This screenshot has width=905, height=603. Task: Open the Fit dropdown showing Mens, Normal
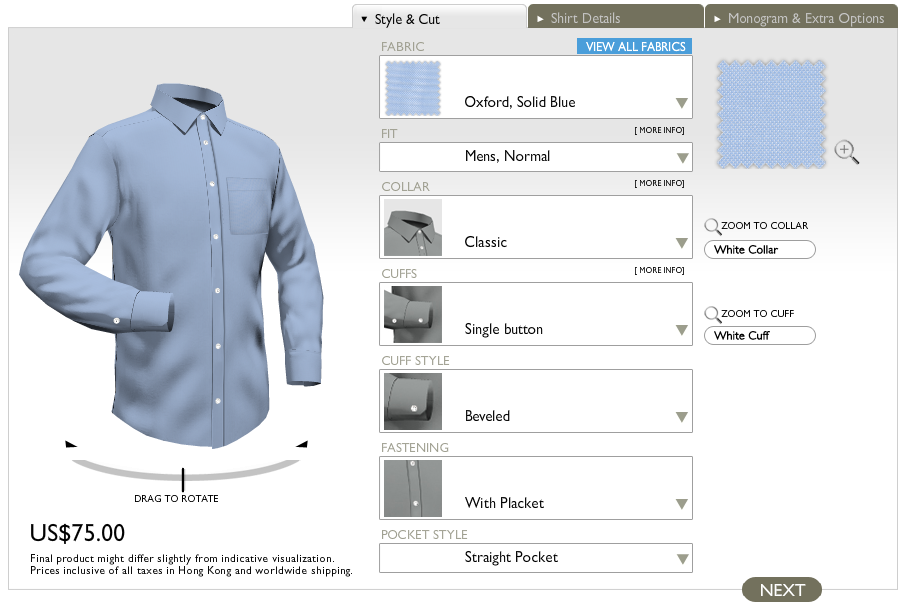click(536, 157)
